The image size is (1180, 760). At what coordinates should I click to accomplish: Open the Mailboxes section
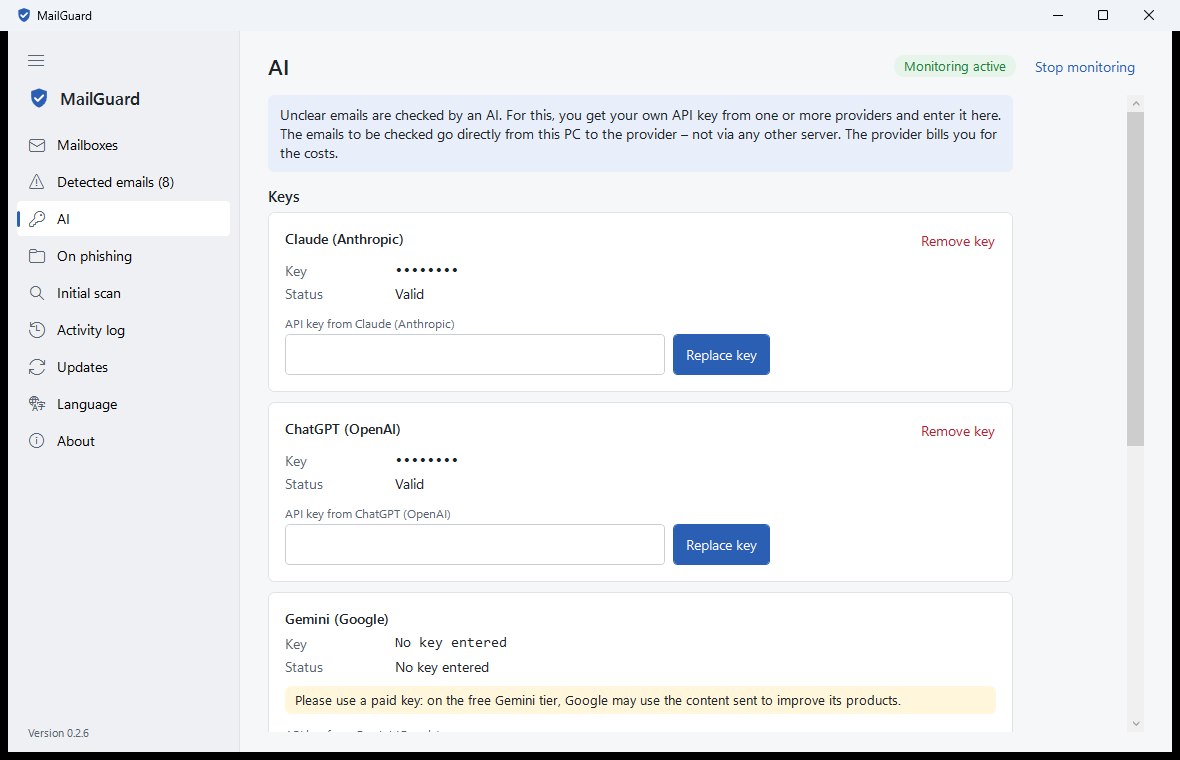click(x=123, y=145)
